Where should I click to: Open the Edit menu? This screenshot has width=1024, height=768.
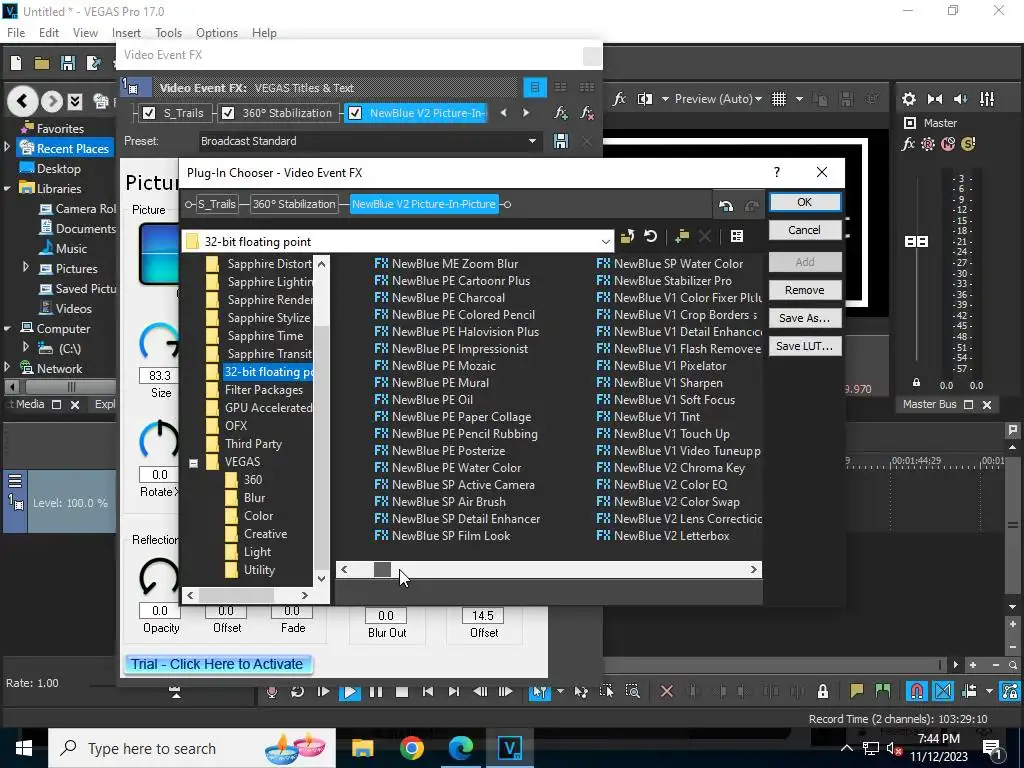(x=49, y=33)
